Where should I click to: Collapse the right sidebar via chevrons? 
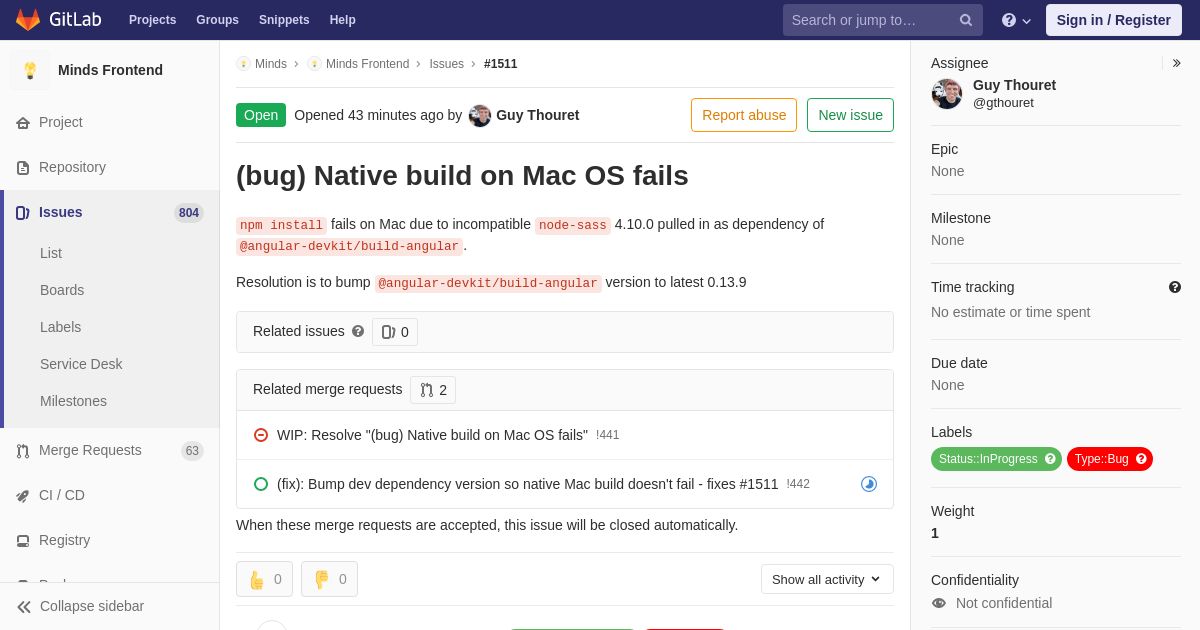1176,63
